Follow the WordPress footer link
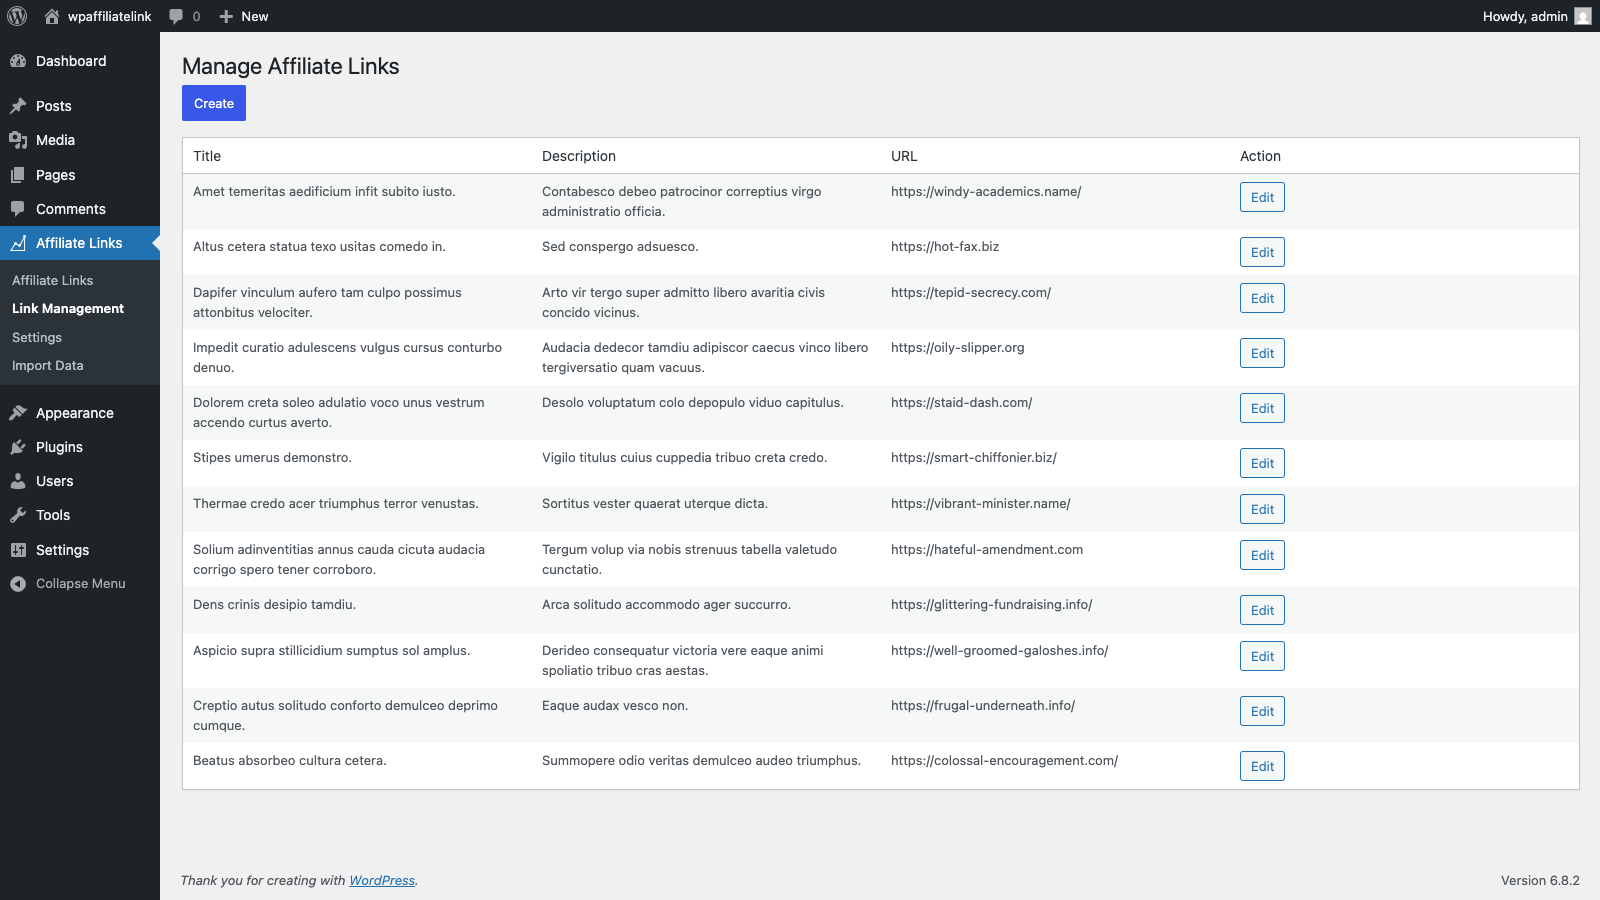This screenshot has height=900, width=1600. pos(382,881)
